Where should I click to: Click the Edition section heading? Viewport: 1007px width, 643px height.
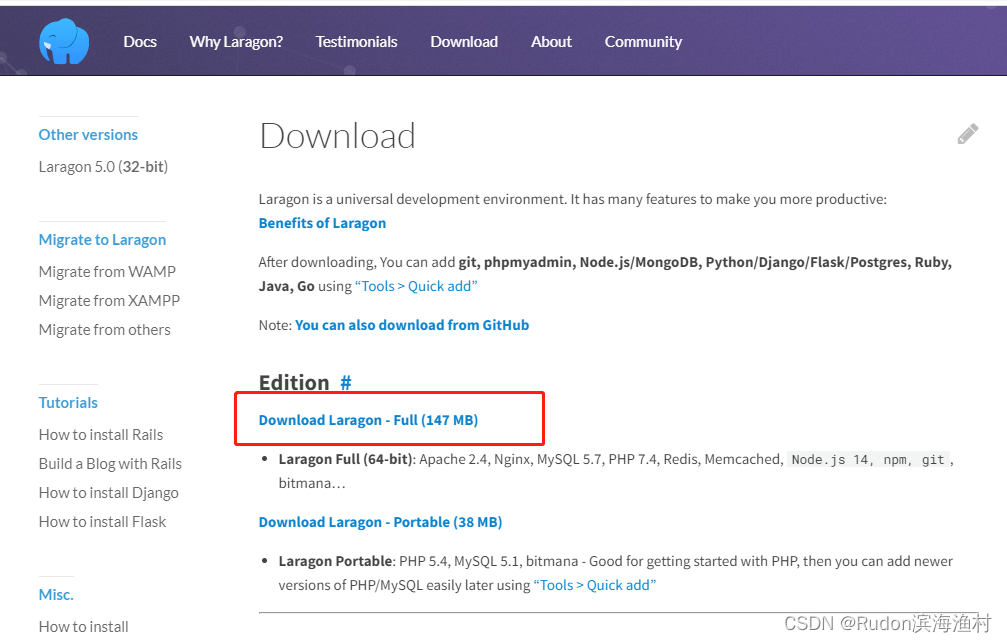click(x=294, y=383)
